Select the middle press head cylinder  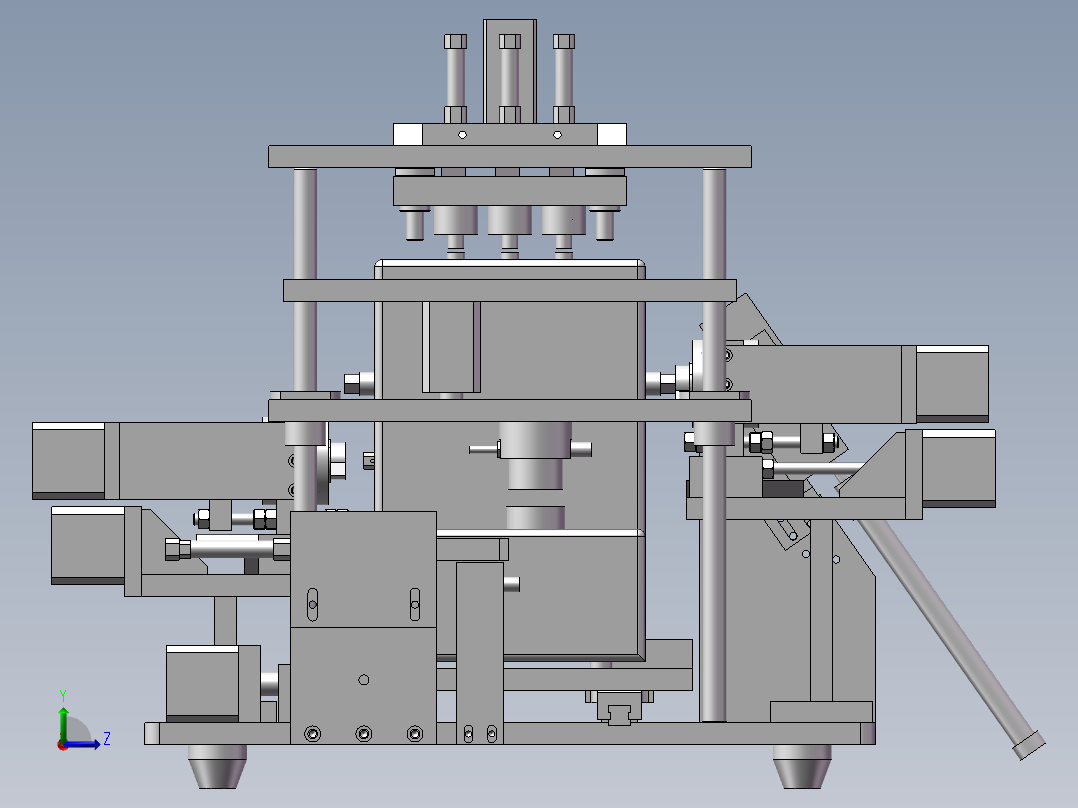pos(509,220)
